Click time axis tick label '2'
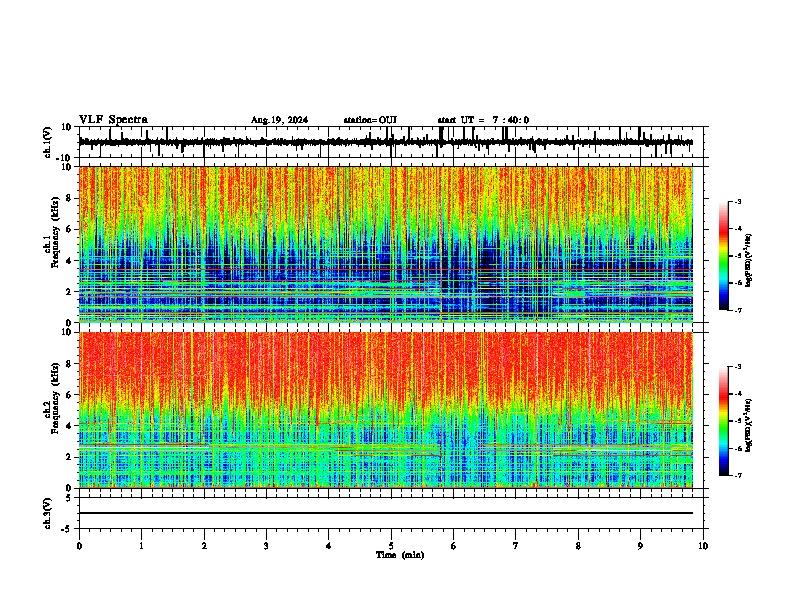This screenshot has height=612, width=792. click(204, 546)
